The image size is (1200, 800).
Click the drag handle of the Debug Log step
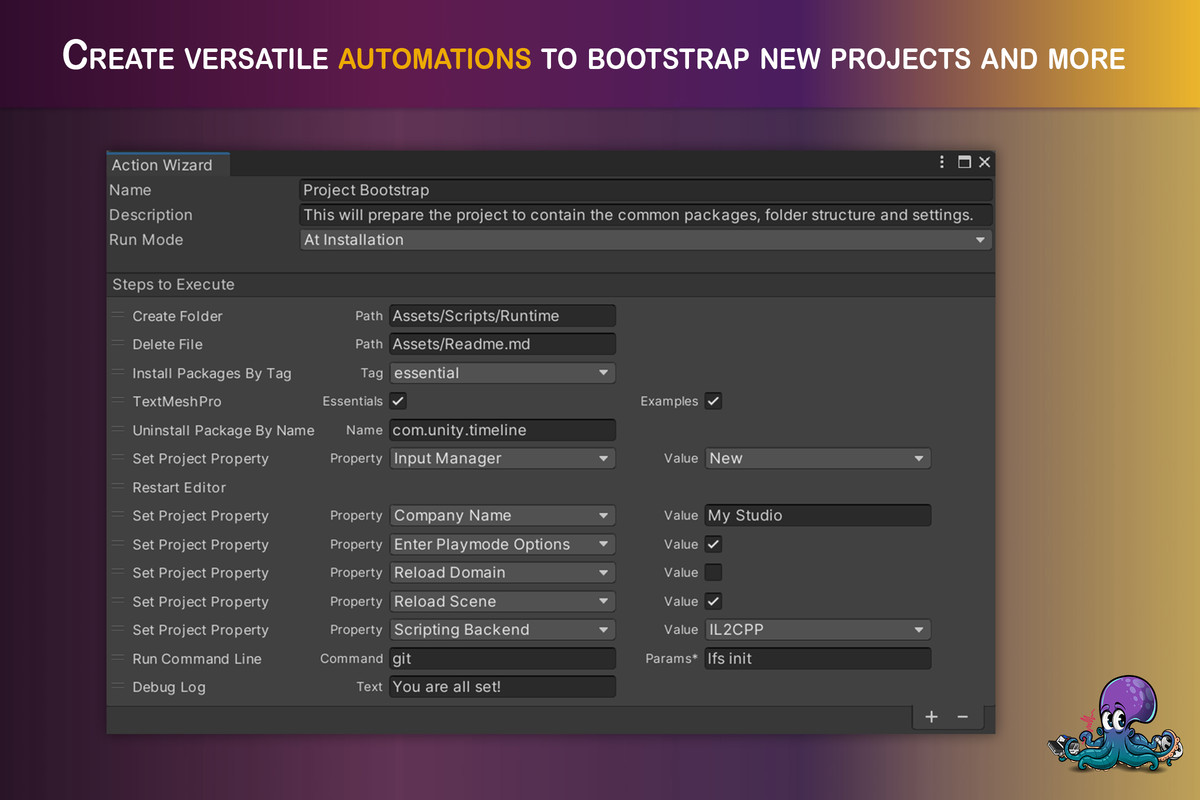(x=119, y=687)
